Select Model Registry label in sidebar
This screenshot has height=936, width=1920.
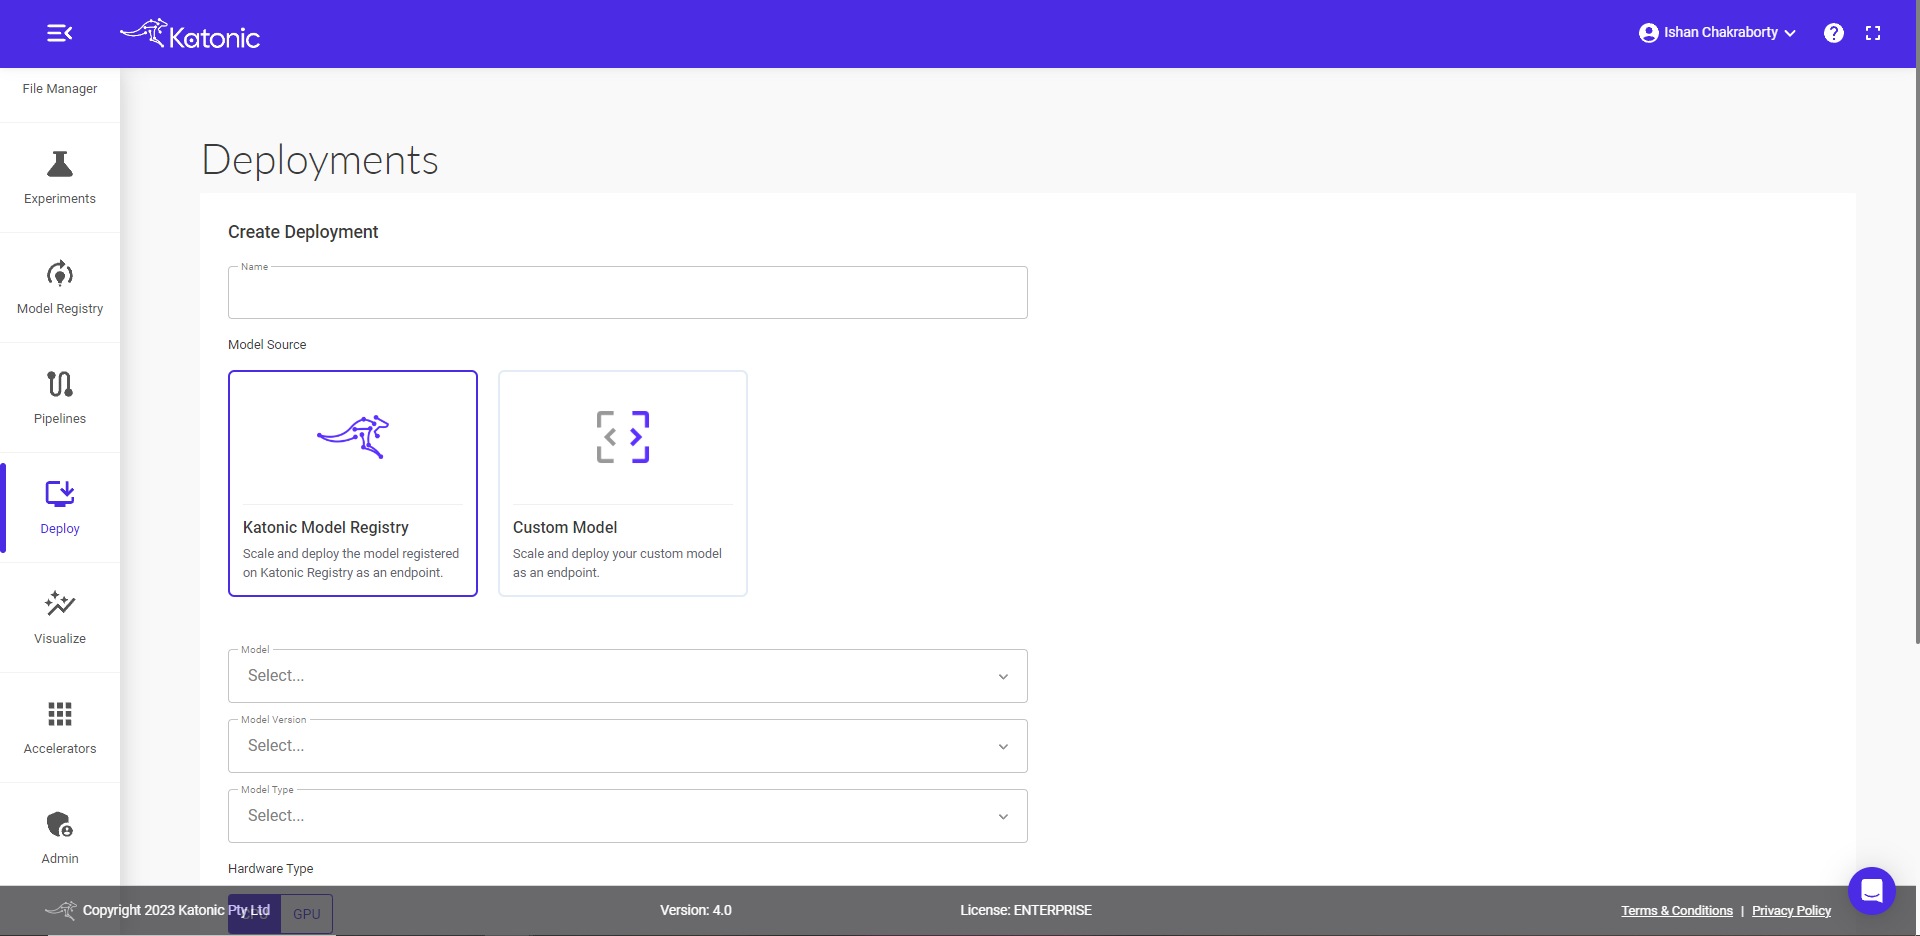(x=60, y=309)
